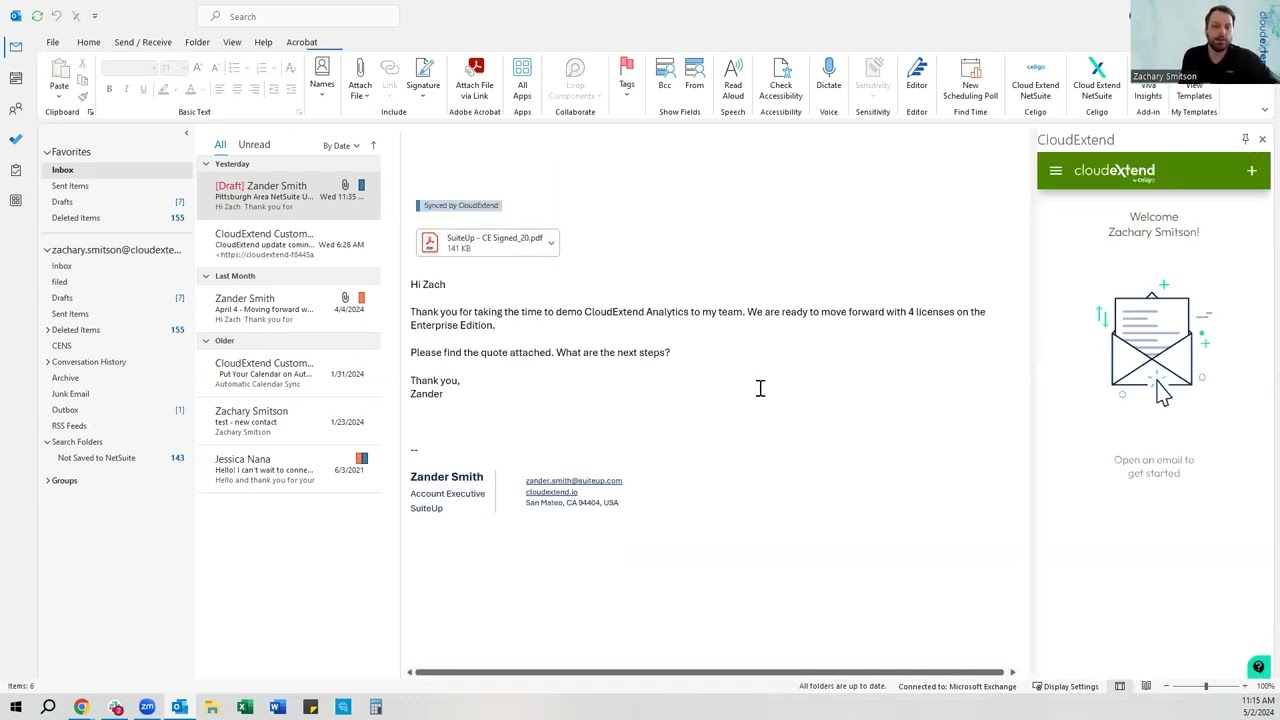This screenshot has height=720, width=1280.
Task: Pin the CloudExtend pane
Action: pyautogui.click(x=1245, y=139)
